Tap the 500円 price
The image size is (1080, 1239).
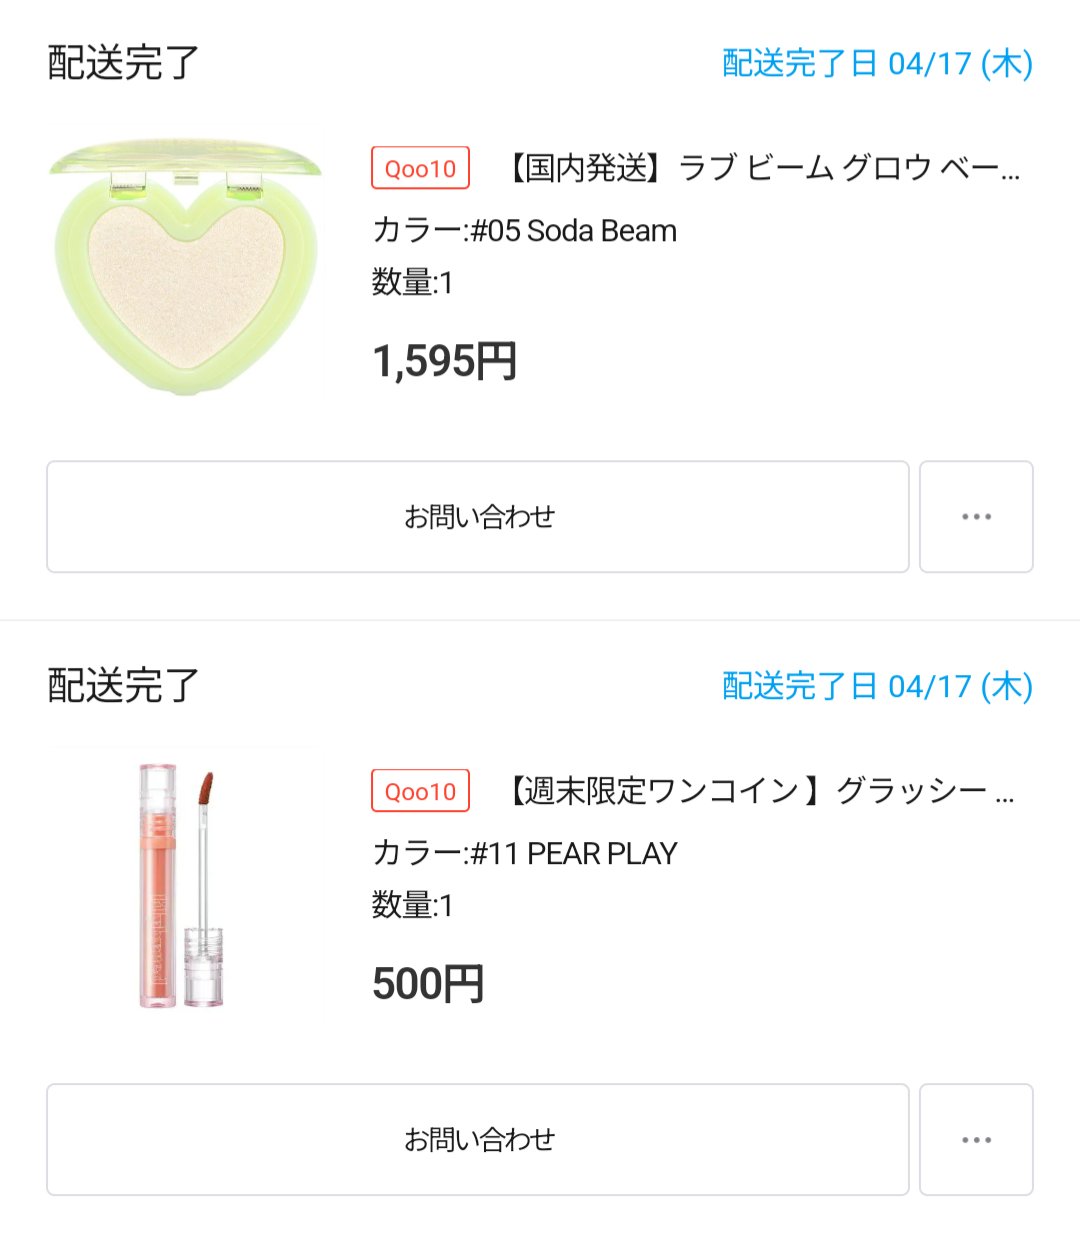point(428,984)
